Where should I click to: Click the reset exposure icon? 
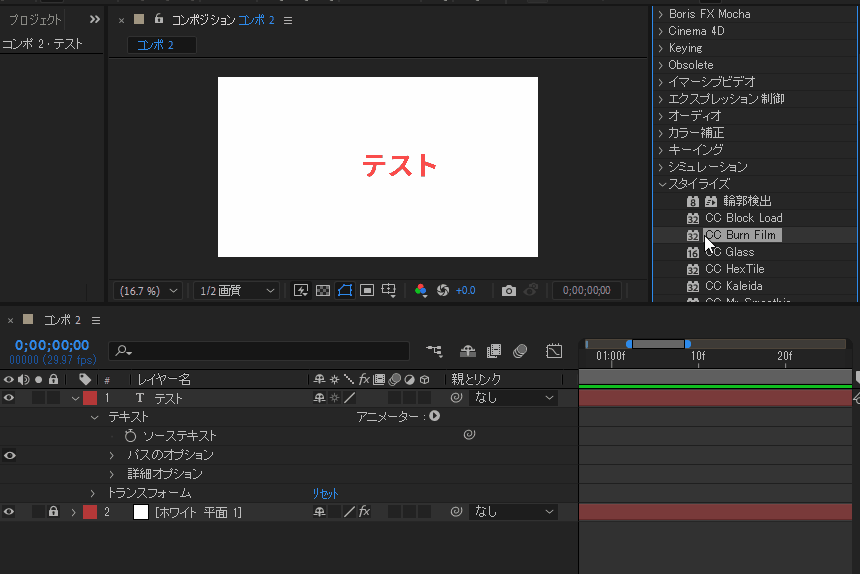point(443,291)
